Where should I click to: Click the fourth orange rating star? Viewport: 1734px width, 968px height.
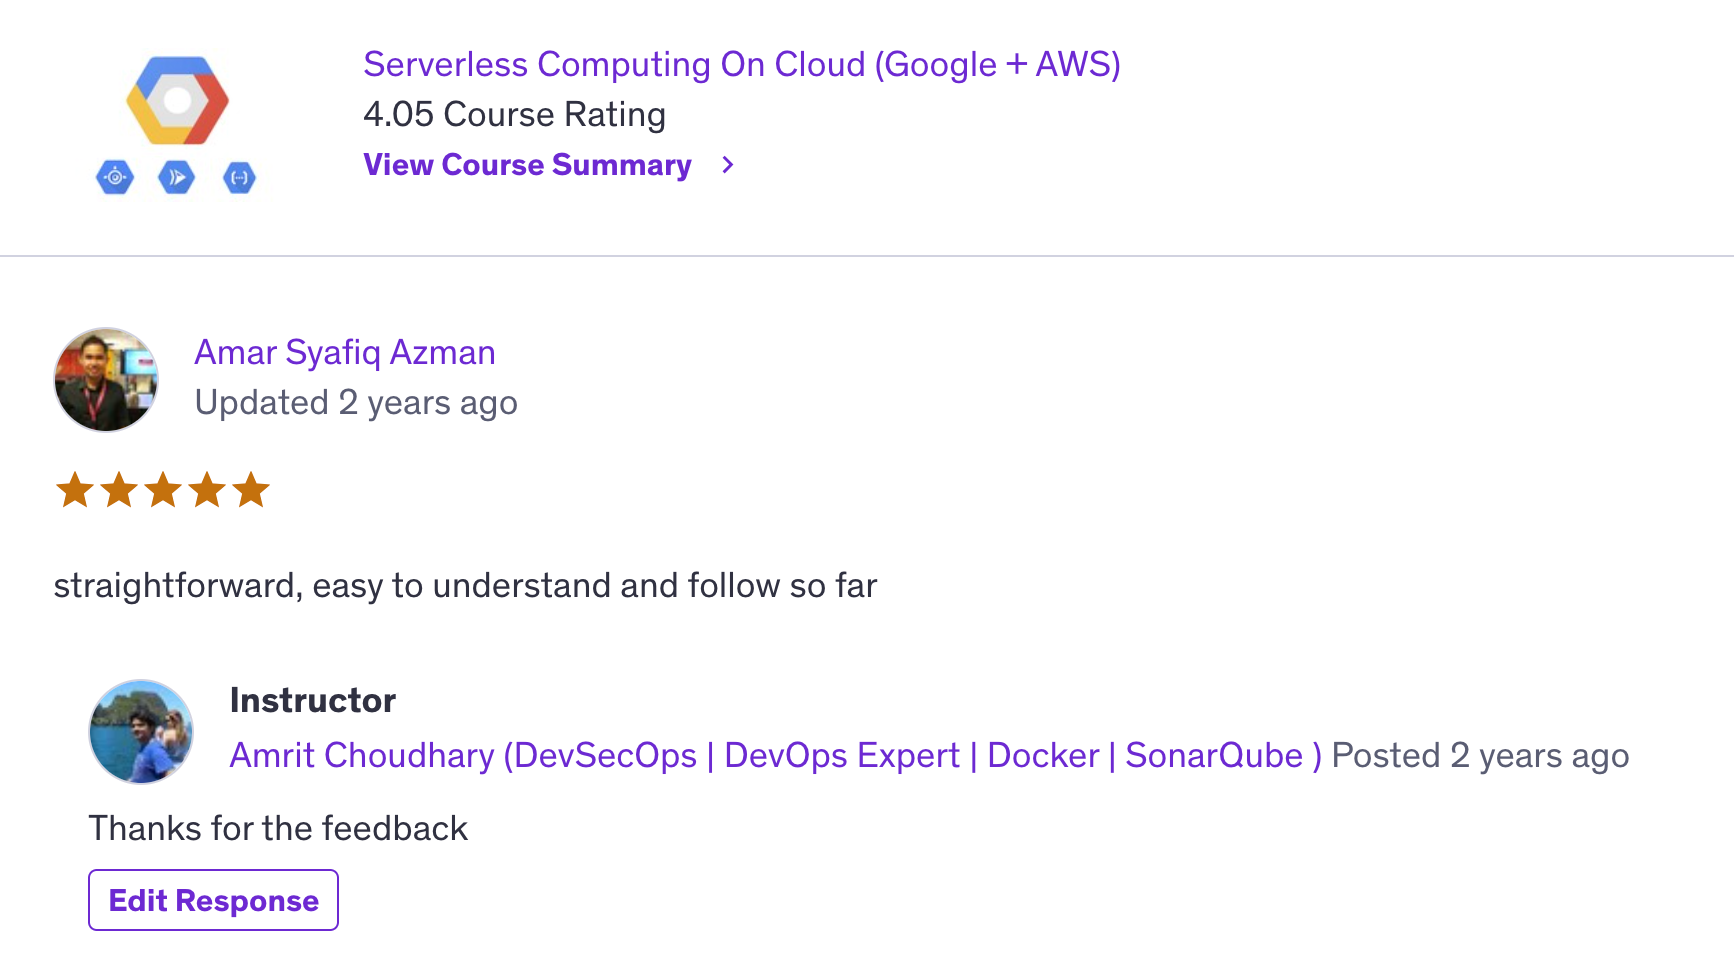[x=207, y=490]
